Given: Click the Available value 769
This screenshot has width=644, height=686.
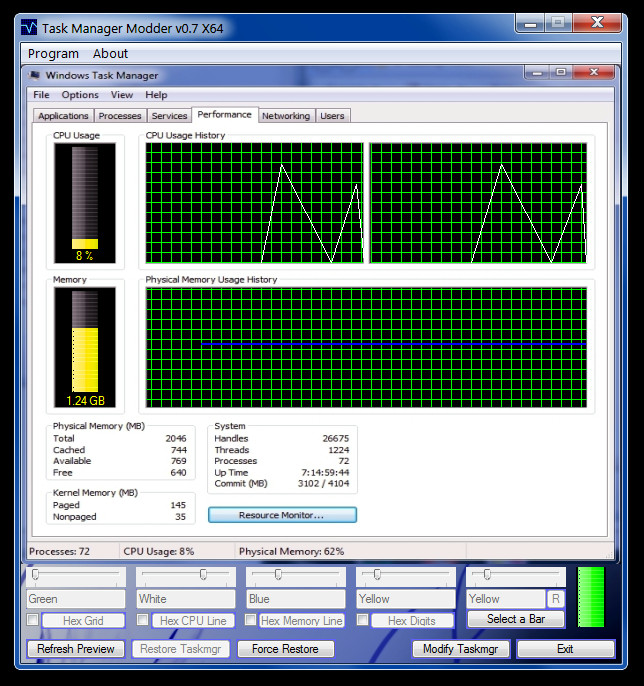Looking at the screenshot, I should (x=178, y=461).
